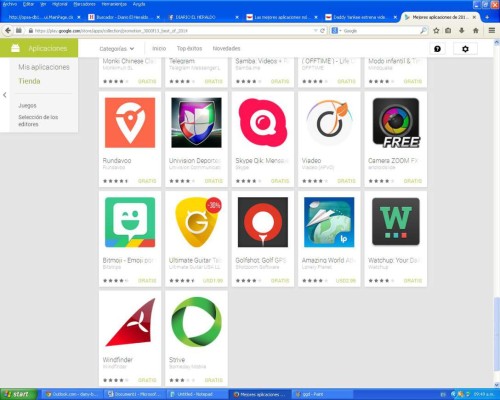Image resolution: width=500 pixels, height=400 pixels.
Task: Expand the Categorías dropdown
Action: point(117,49)
